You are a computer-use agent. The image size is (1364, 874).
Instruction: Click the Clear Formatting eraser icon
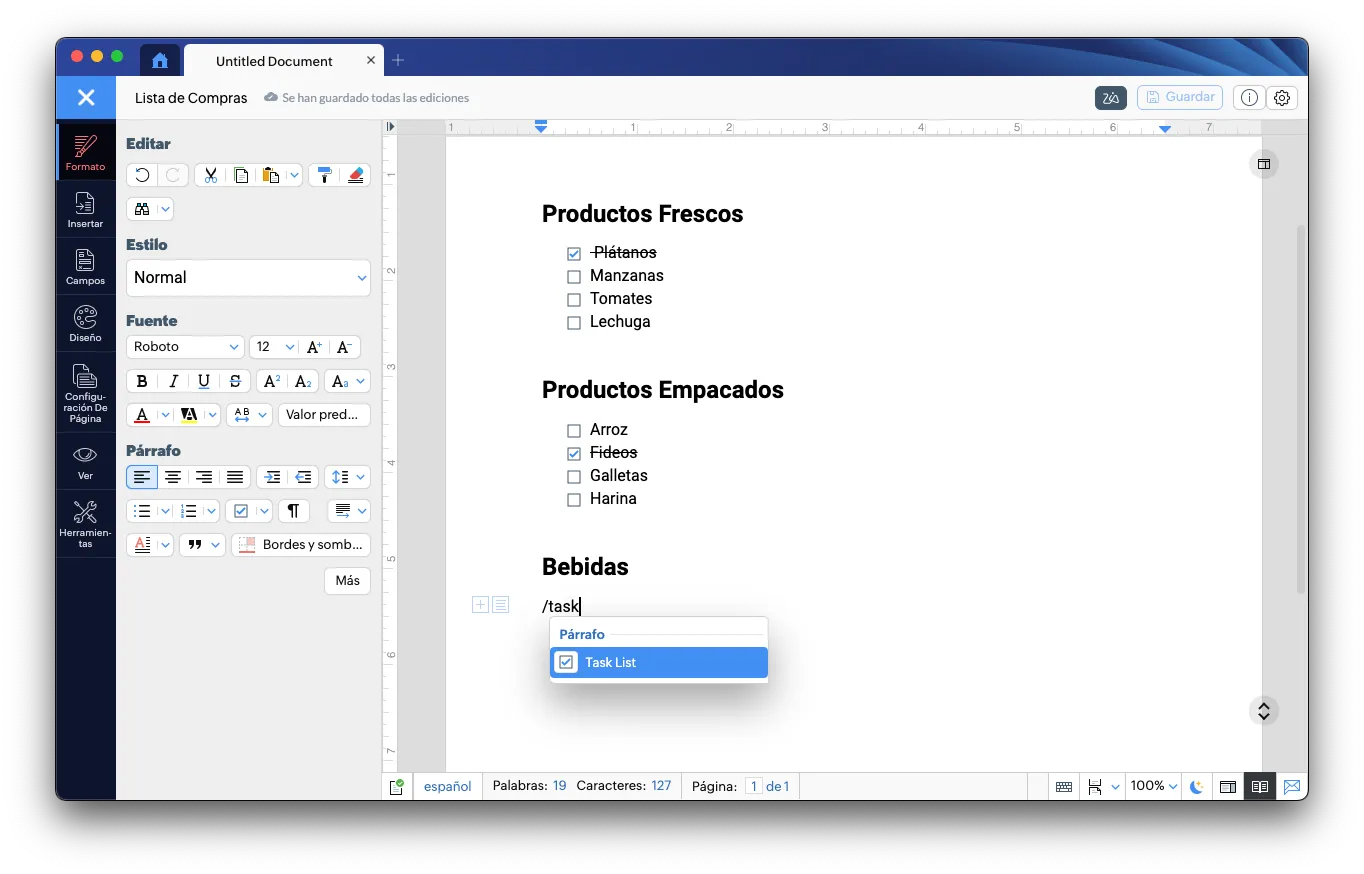(356, 175)
